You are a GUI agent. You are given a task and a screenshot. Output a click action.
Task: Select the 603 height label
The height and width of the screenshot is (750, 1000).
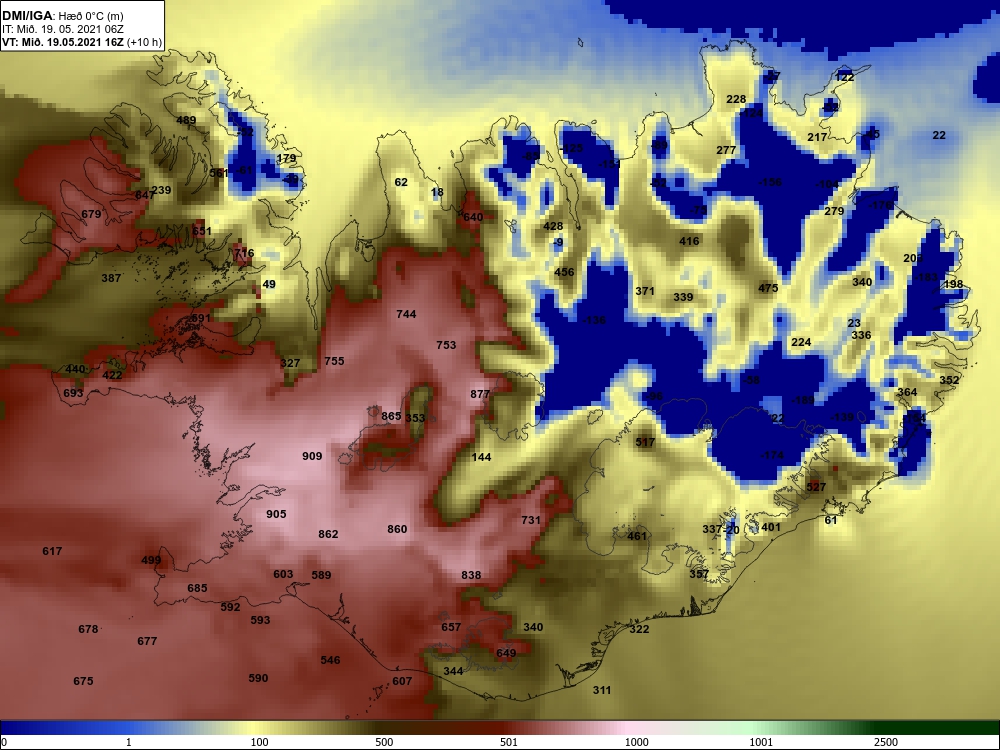point(283,574)
